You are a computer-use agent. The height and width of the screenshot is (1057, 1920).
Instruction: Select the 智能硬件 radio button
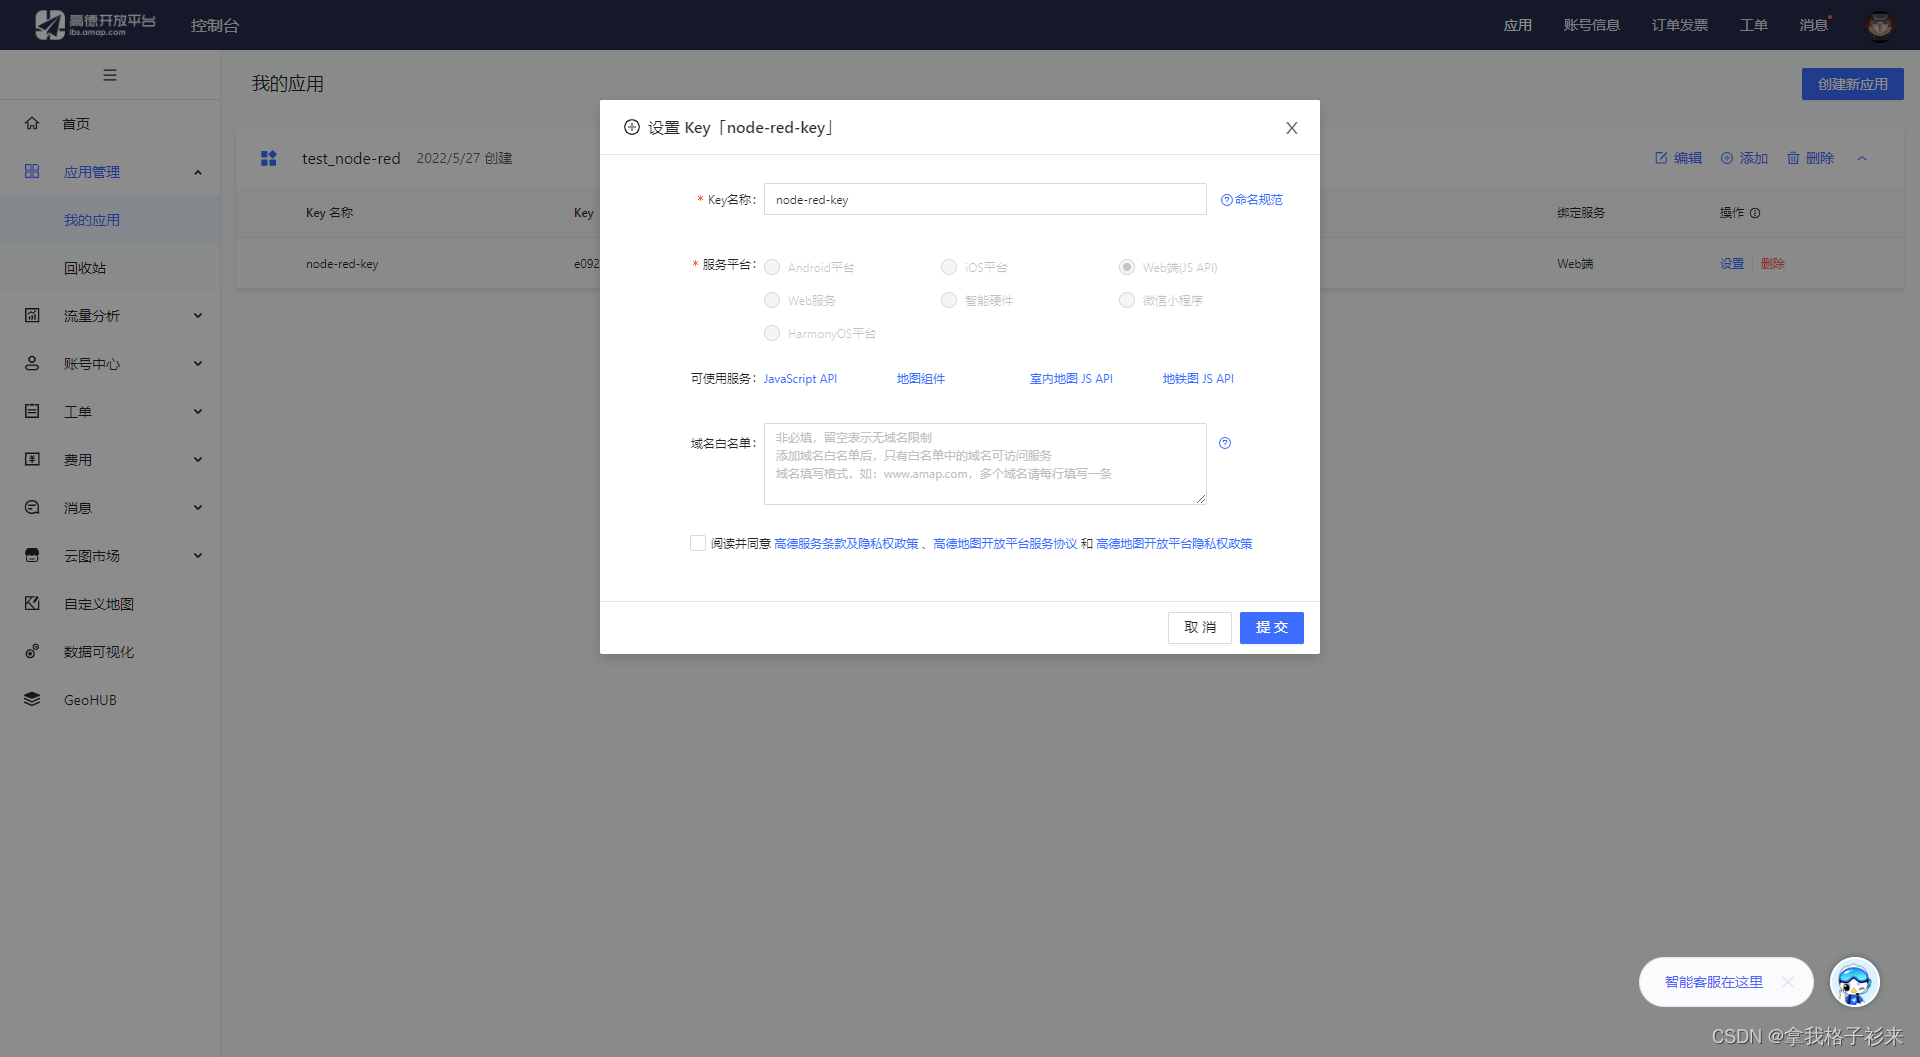[x=949, y=300]
